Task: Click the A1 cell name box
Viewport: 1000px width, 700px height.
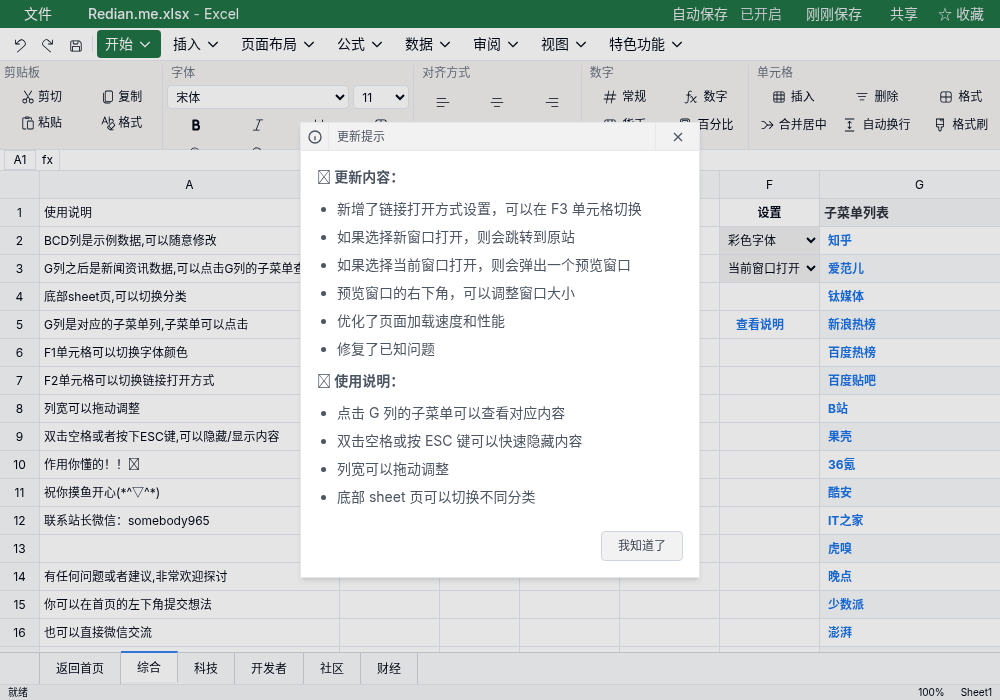Action: (20, 160)
